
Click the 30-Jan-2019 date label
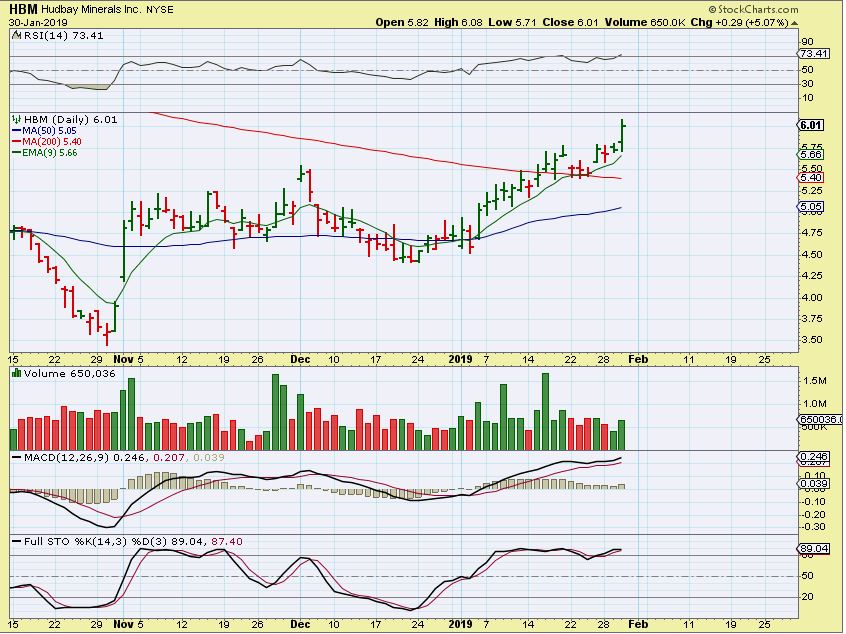click(x=38, y=23)
